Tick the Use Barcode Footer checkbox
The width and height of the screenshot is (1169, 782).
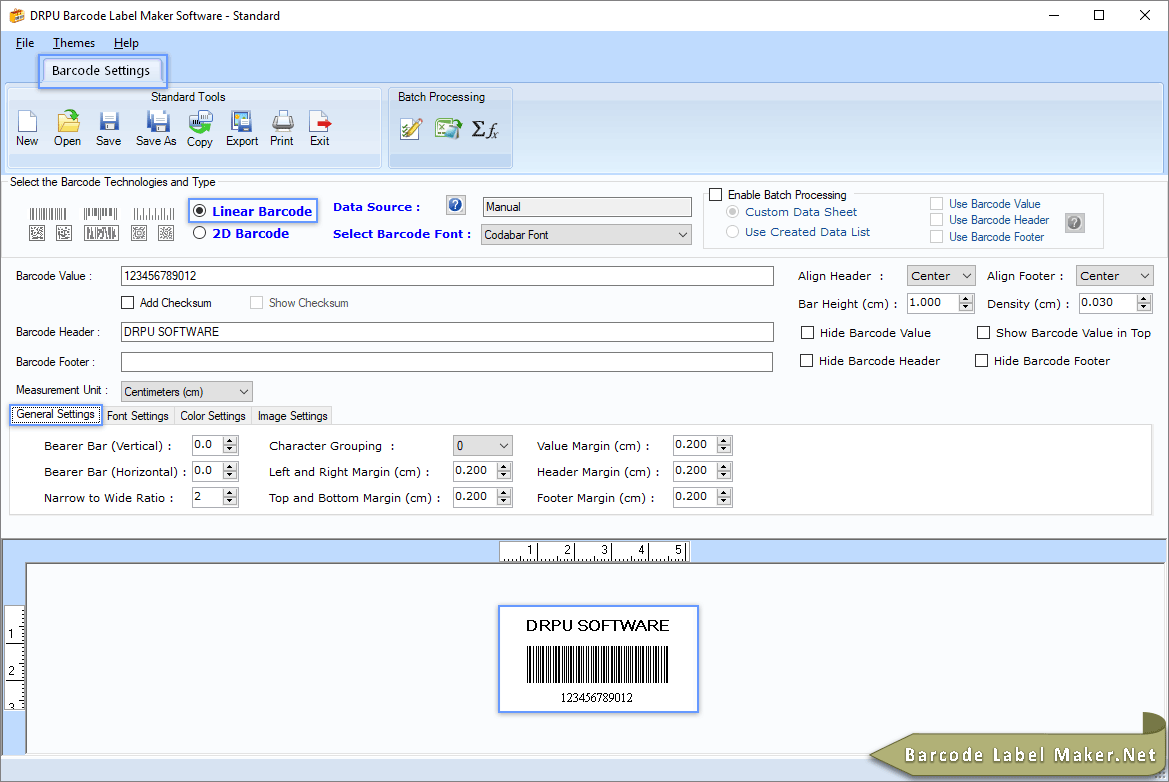936,236
